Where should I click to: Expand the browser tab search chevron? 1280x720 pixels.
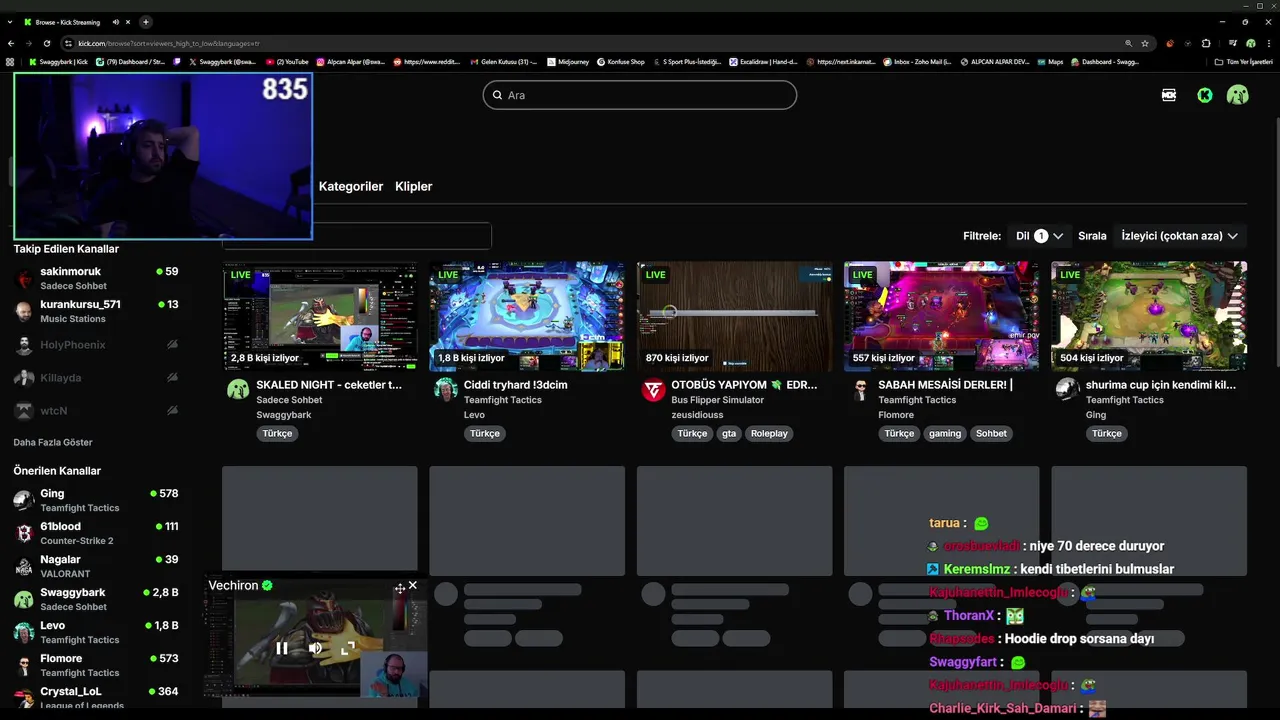pyautogui.click(x=10, y=22)
